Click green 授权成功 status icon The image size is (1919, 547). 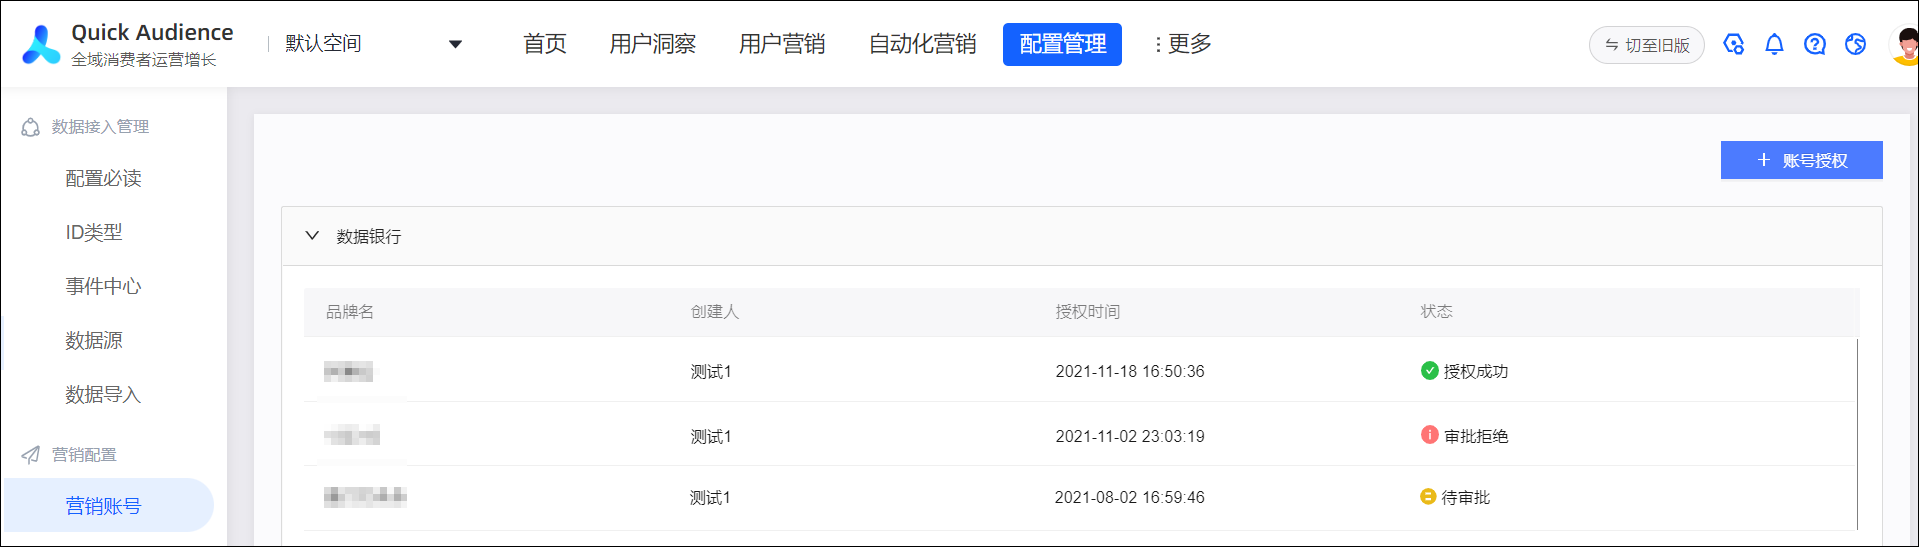(x=1430, y=371)
